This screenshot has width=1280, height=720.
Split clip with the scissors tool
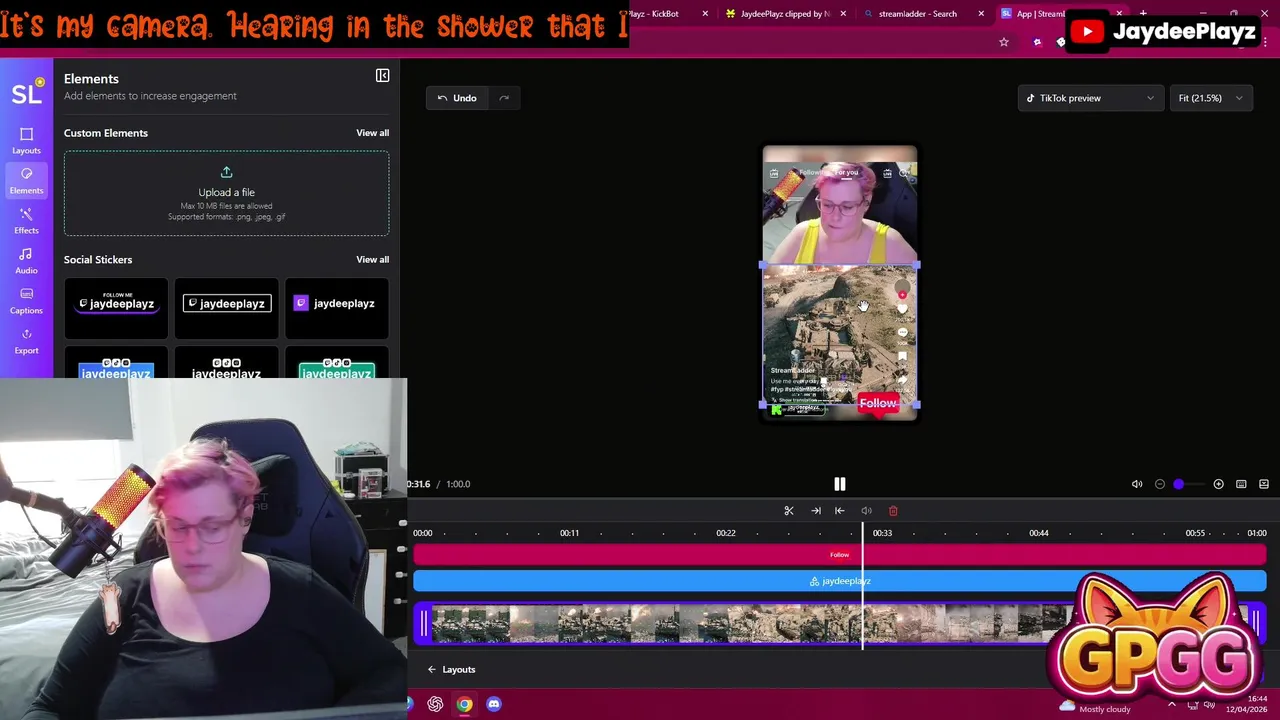click(789, 511)
